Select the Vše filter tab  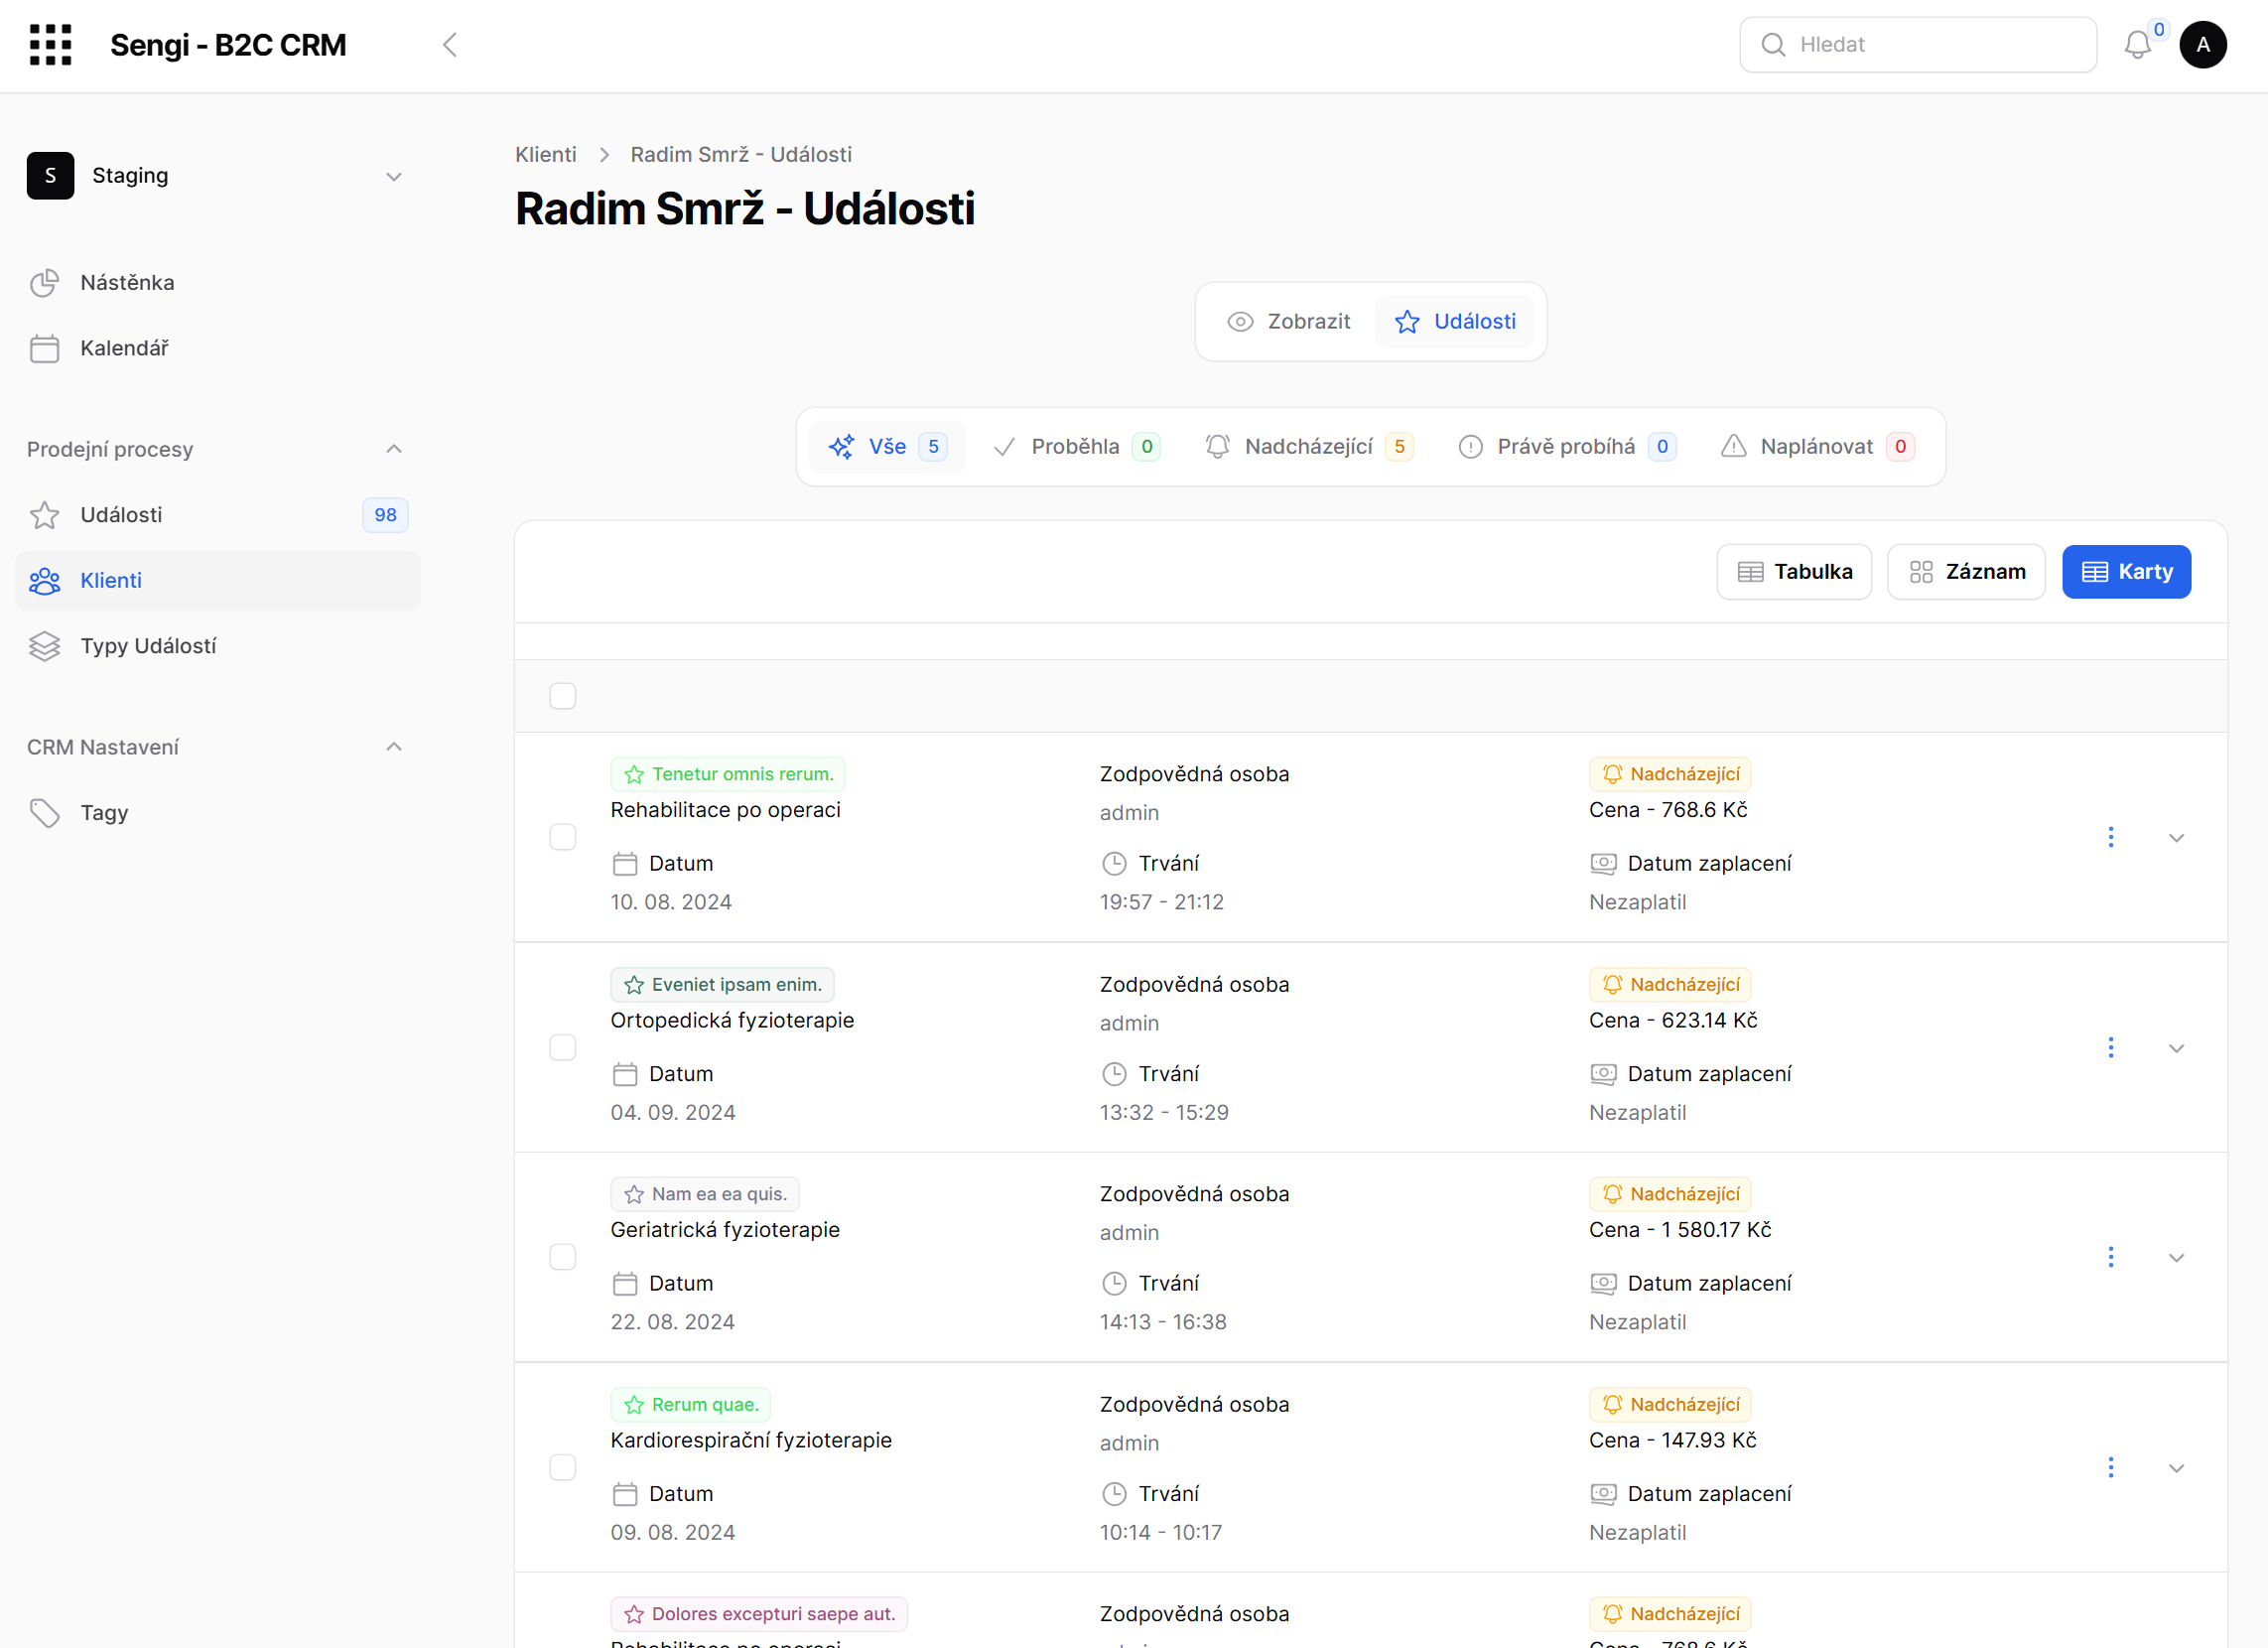[x=887, y=447]
